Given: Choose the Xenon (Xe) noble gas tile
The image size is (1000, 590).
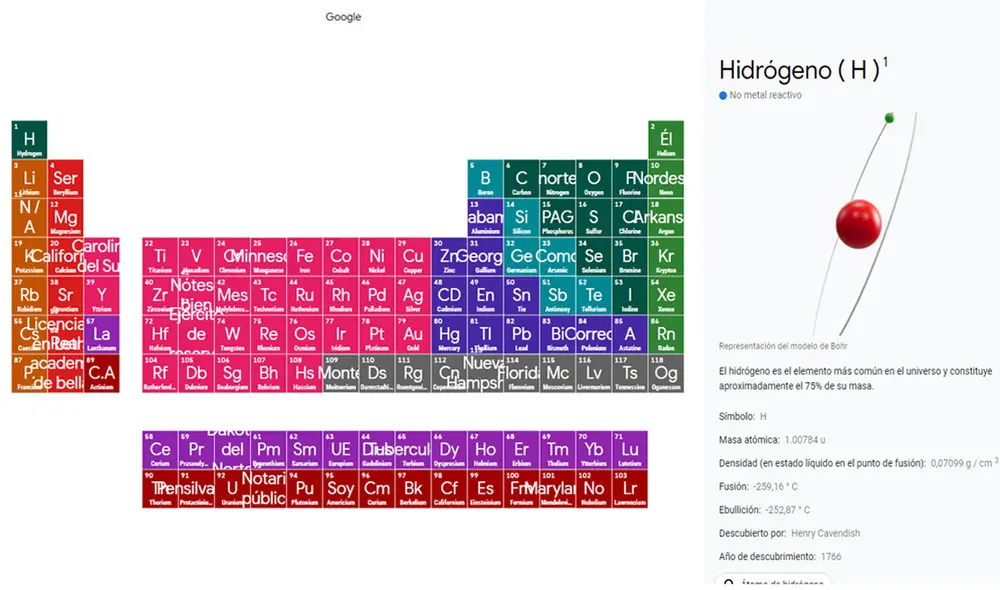Looking at the screenshot, I should click(x=666, y=296).
